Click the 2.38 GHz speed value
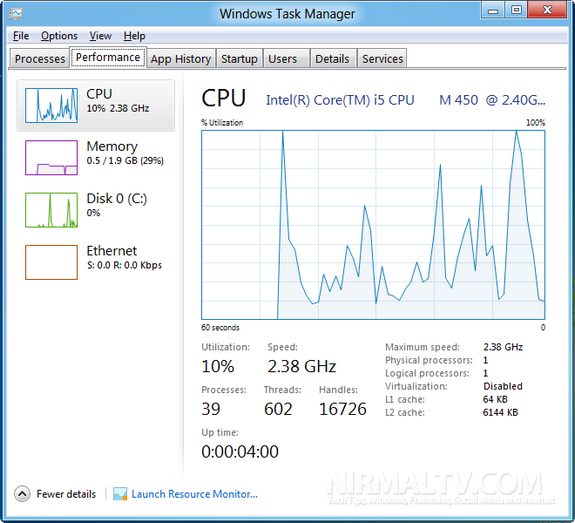The height and width of the screenshot is (523, 575). (x=302, y=366)
